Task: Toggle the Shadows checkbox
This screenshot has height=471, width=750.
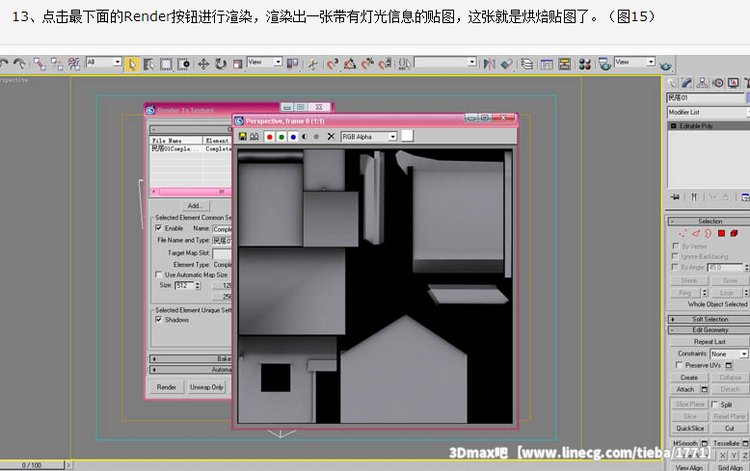Action: tap(159, 320)
